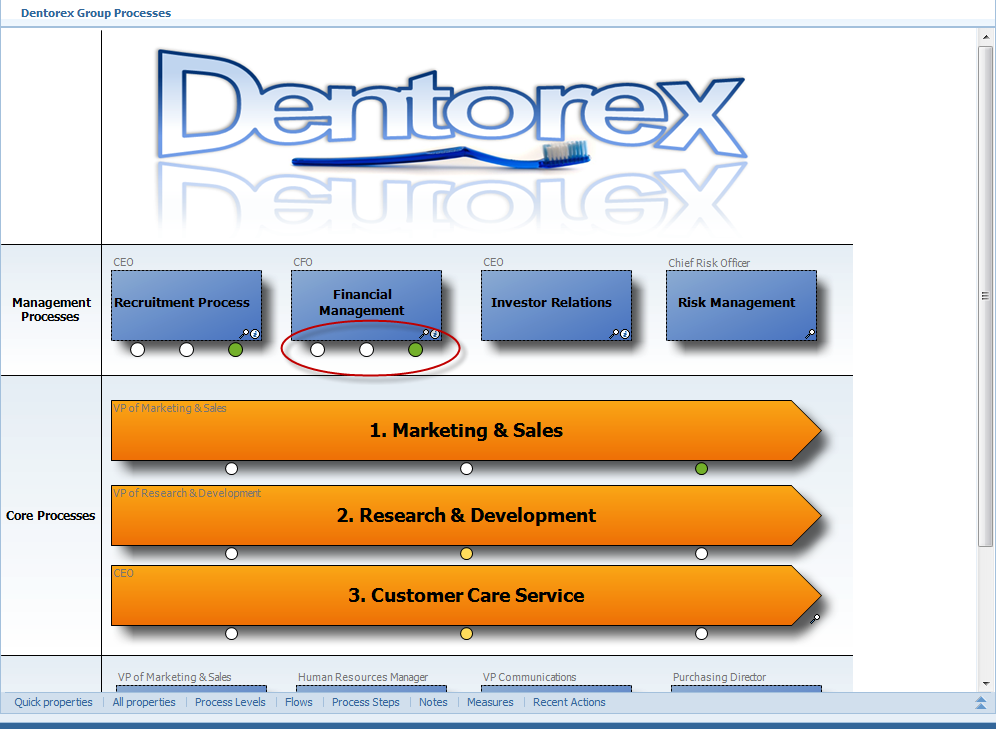Open the Process Levels tab

click(230, 702)
